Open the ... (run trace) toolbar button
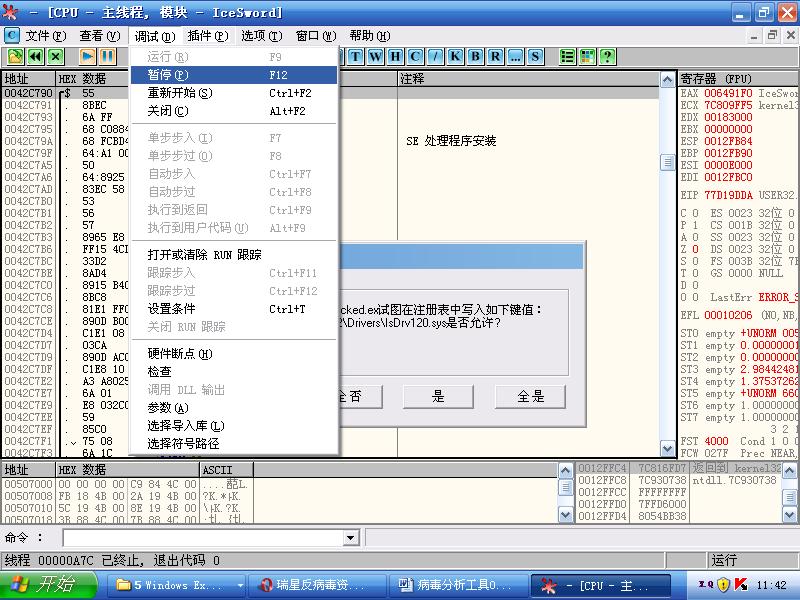Viewport: 800px width, 600px height. 515,57
